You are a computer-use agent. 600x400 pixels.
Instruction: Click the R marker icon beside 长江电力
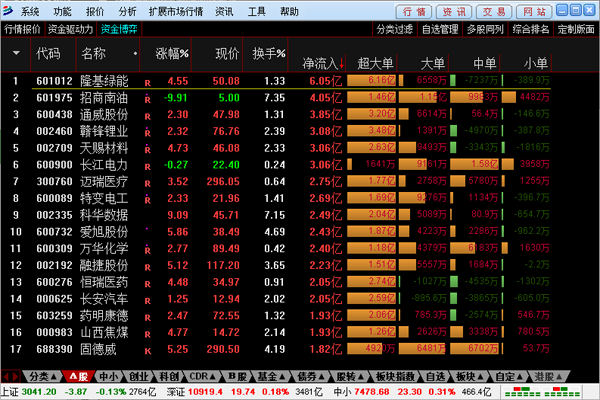[x=148, y=165]
